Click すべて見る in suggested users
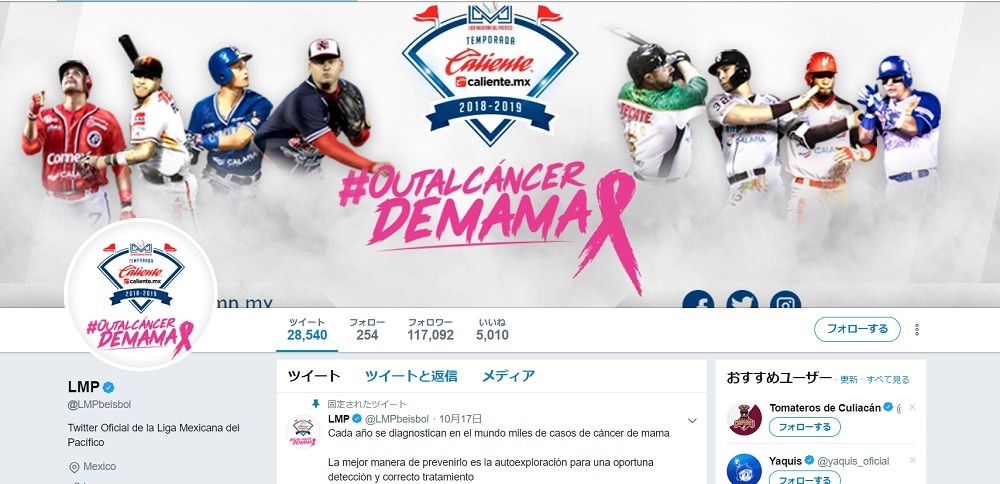 point(889,379)
